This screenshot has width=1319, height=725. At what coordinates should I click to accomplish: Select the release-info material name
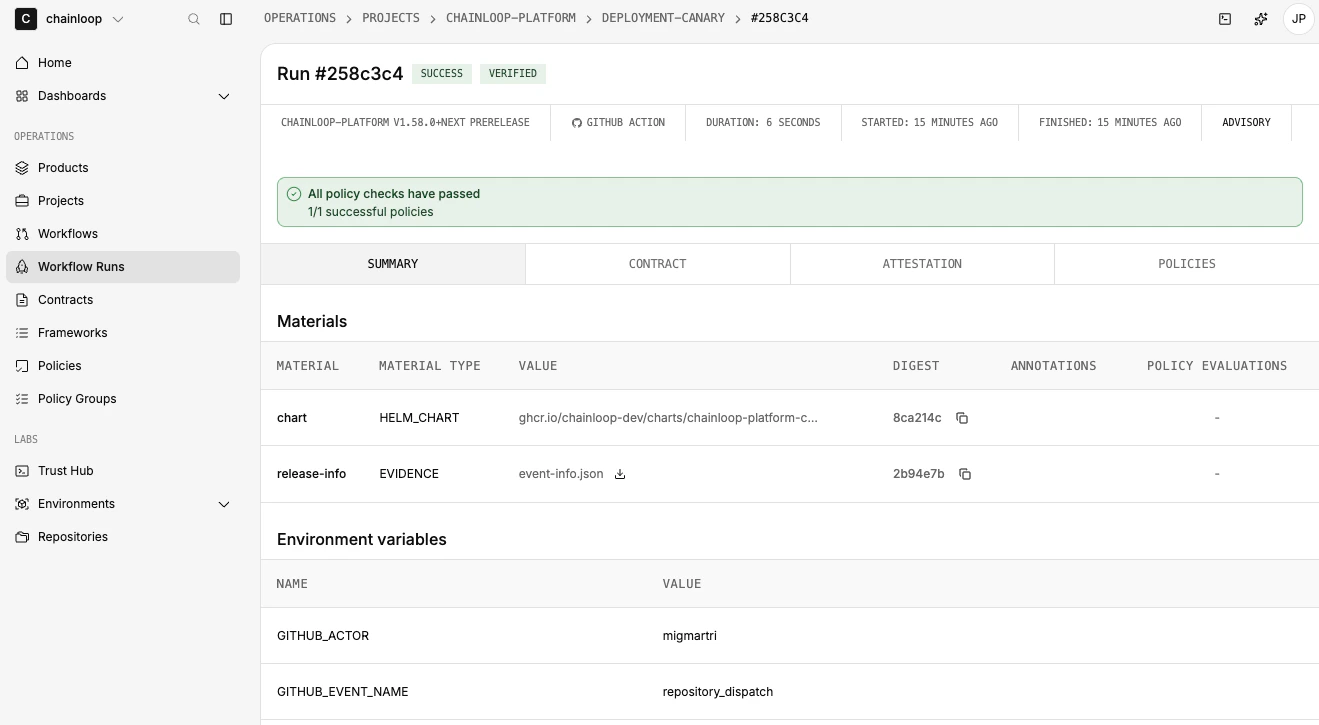[311, 474]
